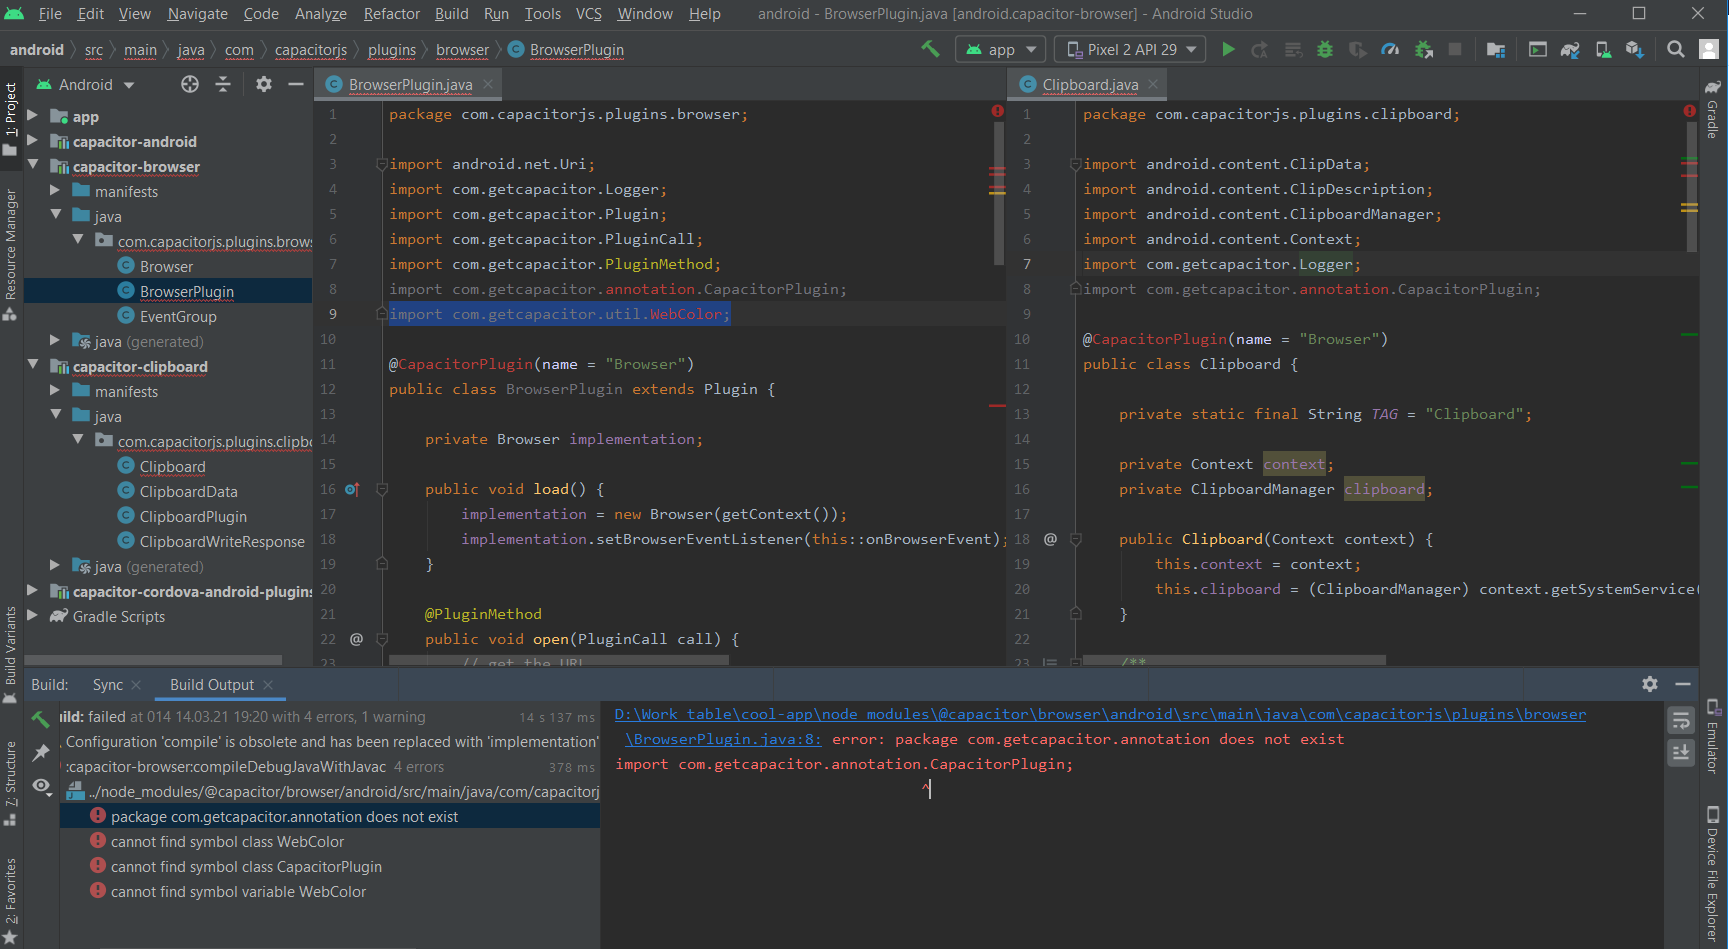Sync Project with Gradle Files icon
The image size is (1729, 949).
pyautogui.click(x=1570, y=49)
